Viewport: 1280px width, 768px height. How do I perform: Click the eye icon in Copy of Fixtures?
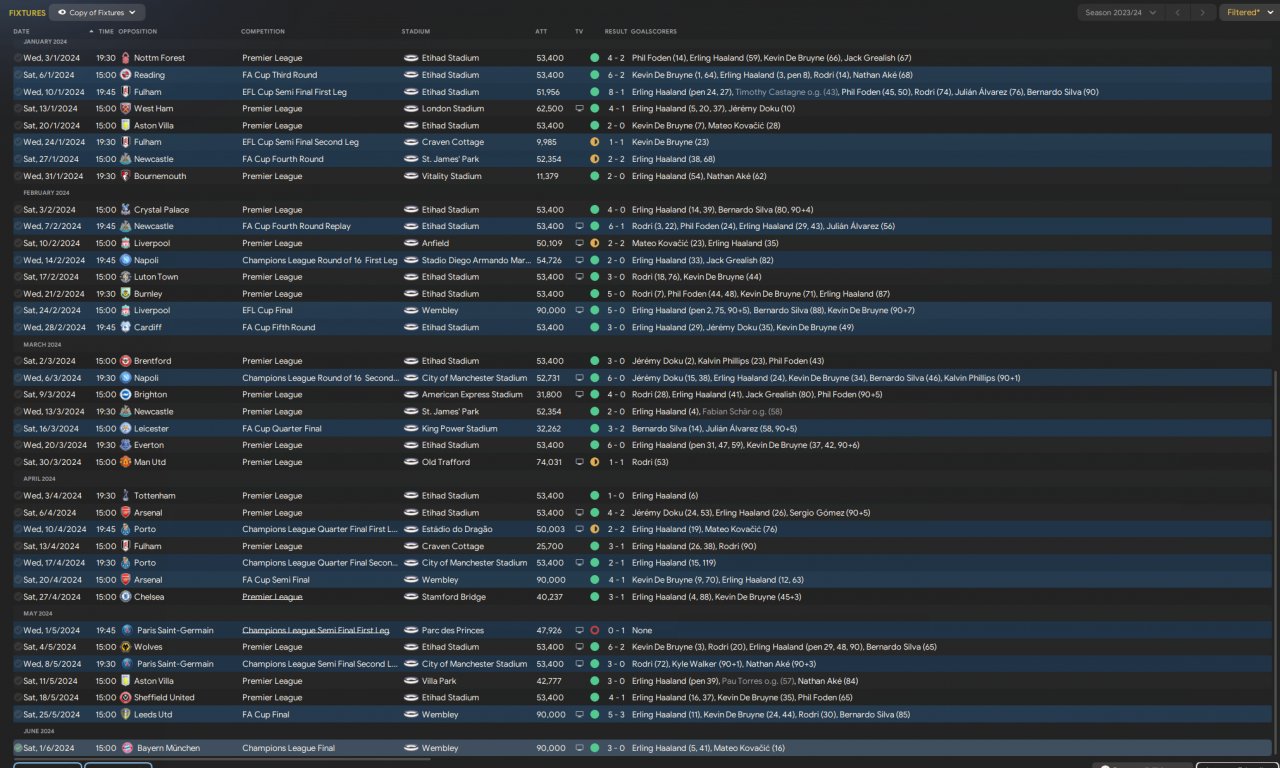click(x=62, y=13)
